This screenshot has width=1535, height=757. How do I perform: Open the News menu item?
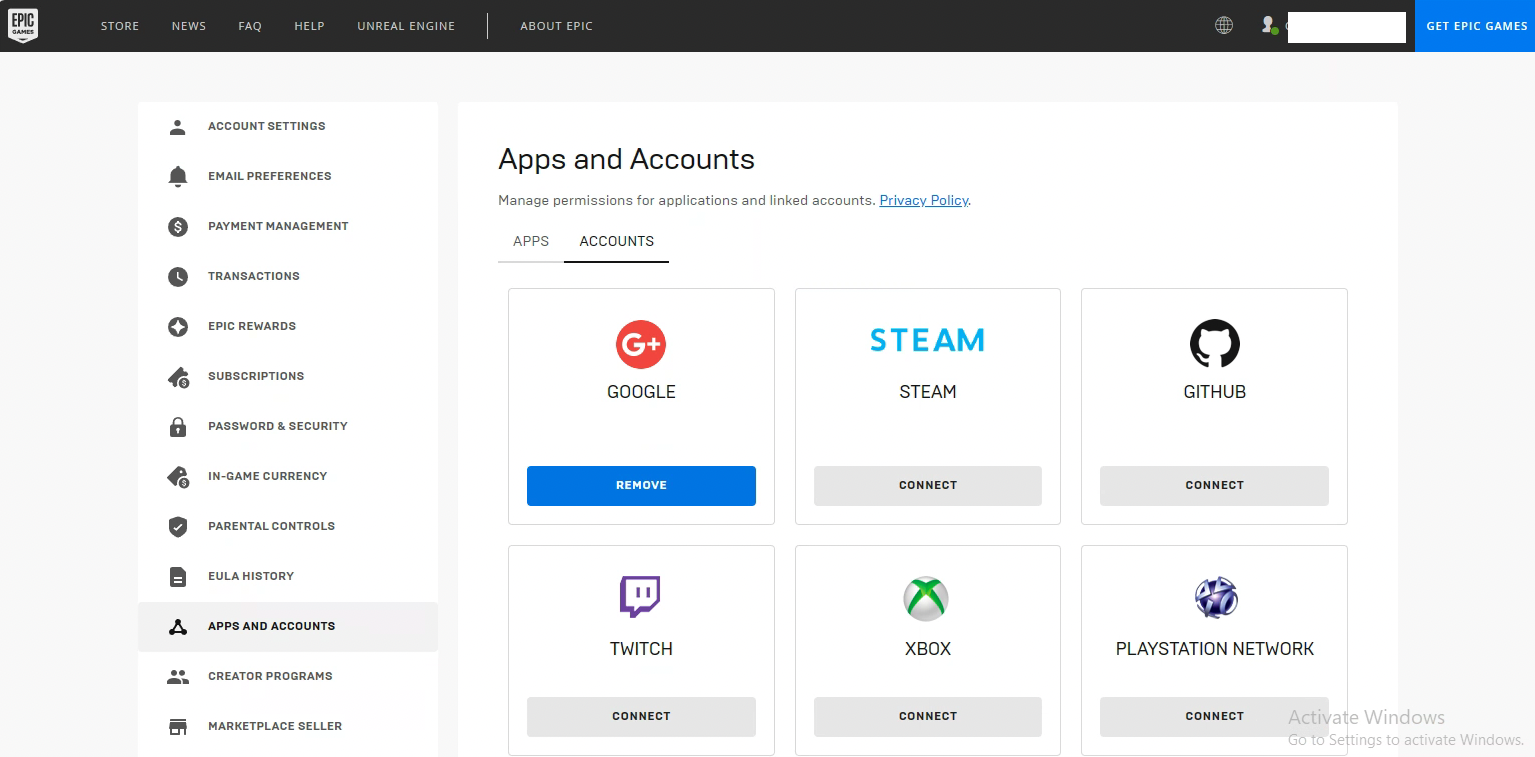(189, 26)
